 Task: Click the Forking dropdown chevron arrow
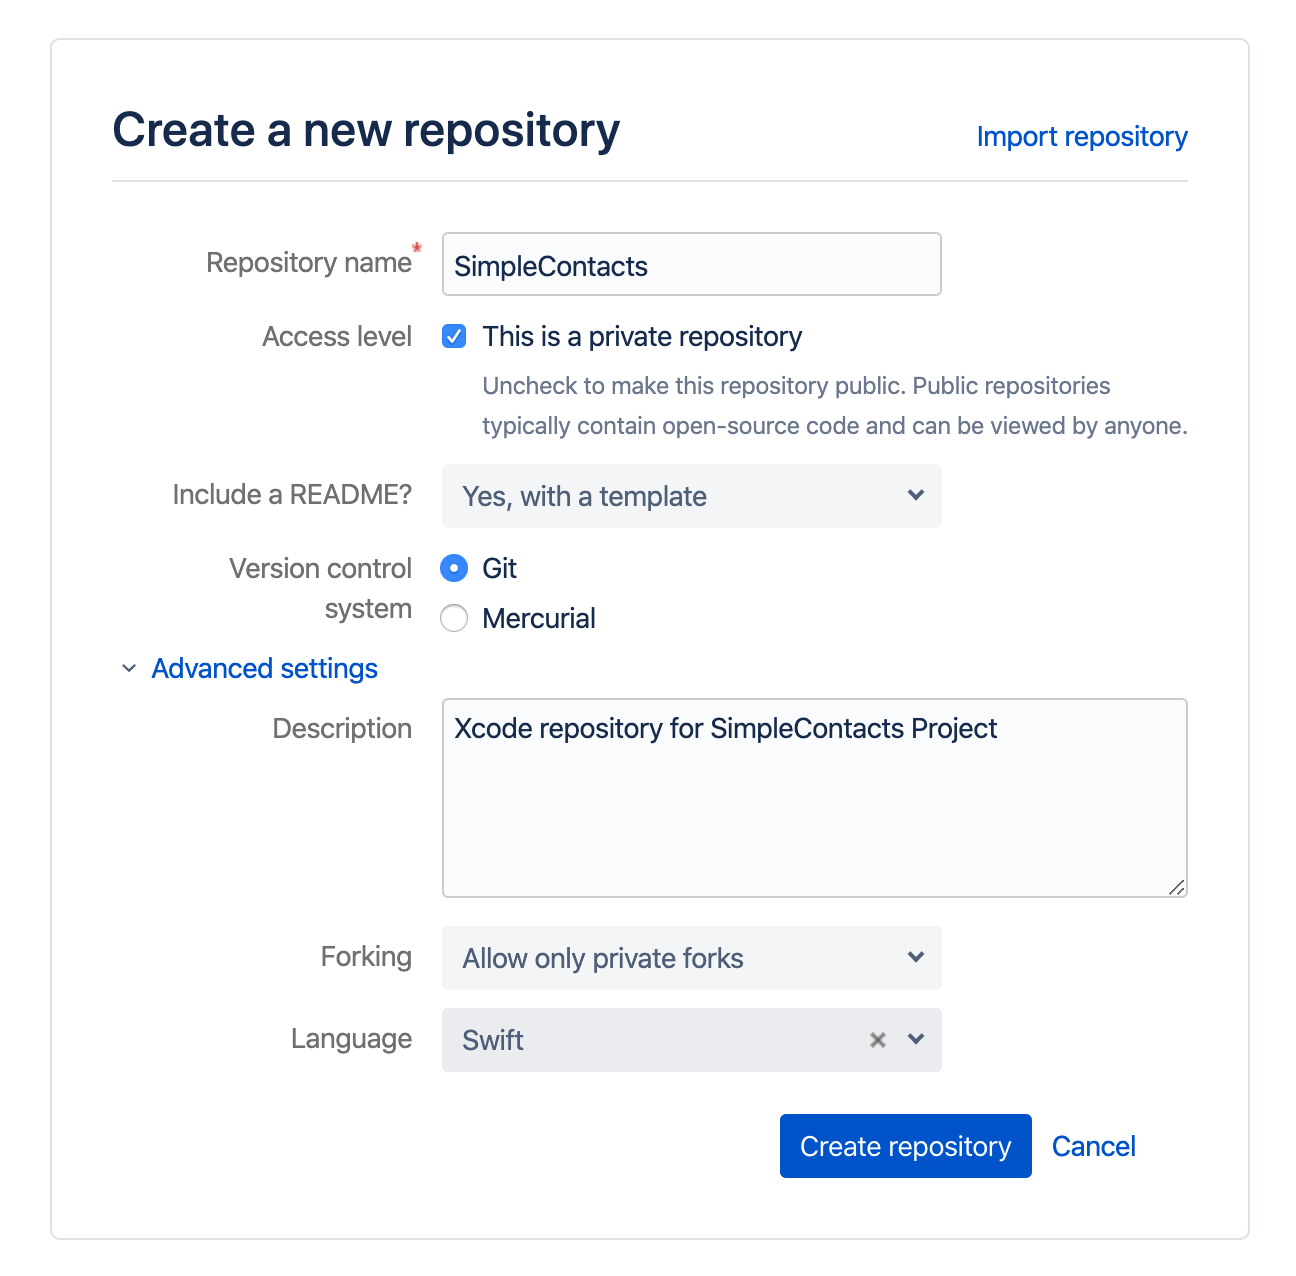click(916, 957)
